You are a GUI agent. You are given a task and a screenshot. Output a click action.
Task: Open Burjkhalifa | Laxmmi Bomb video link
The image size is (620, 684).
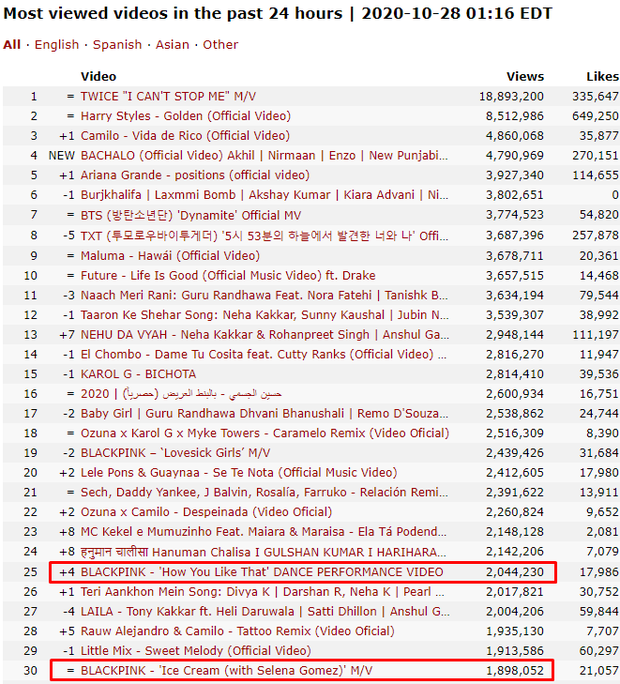pyautogui.click(x=264, y=195)
